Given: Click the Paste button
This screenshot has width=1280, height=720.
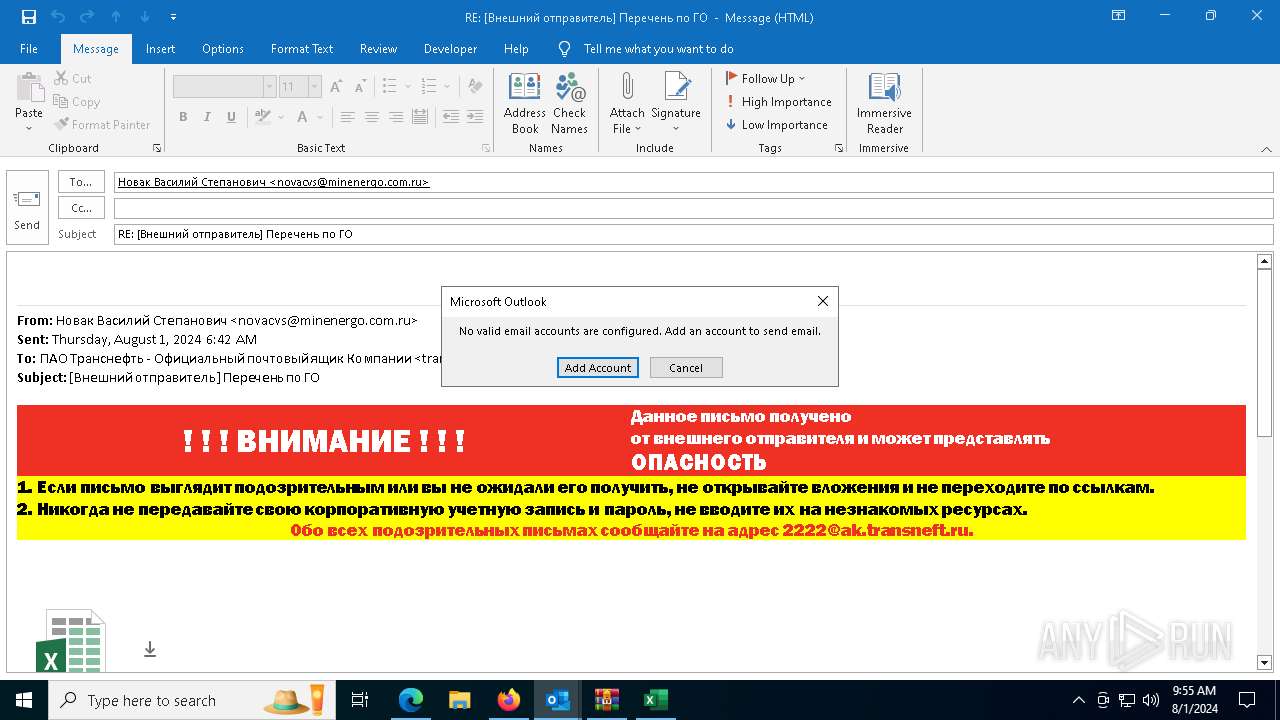Looking at the screenshot, I should pyautogui.click(x=29, y=103).
